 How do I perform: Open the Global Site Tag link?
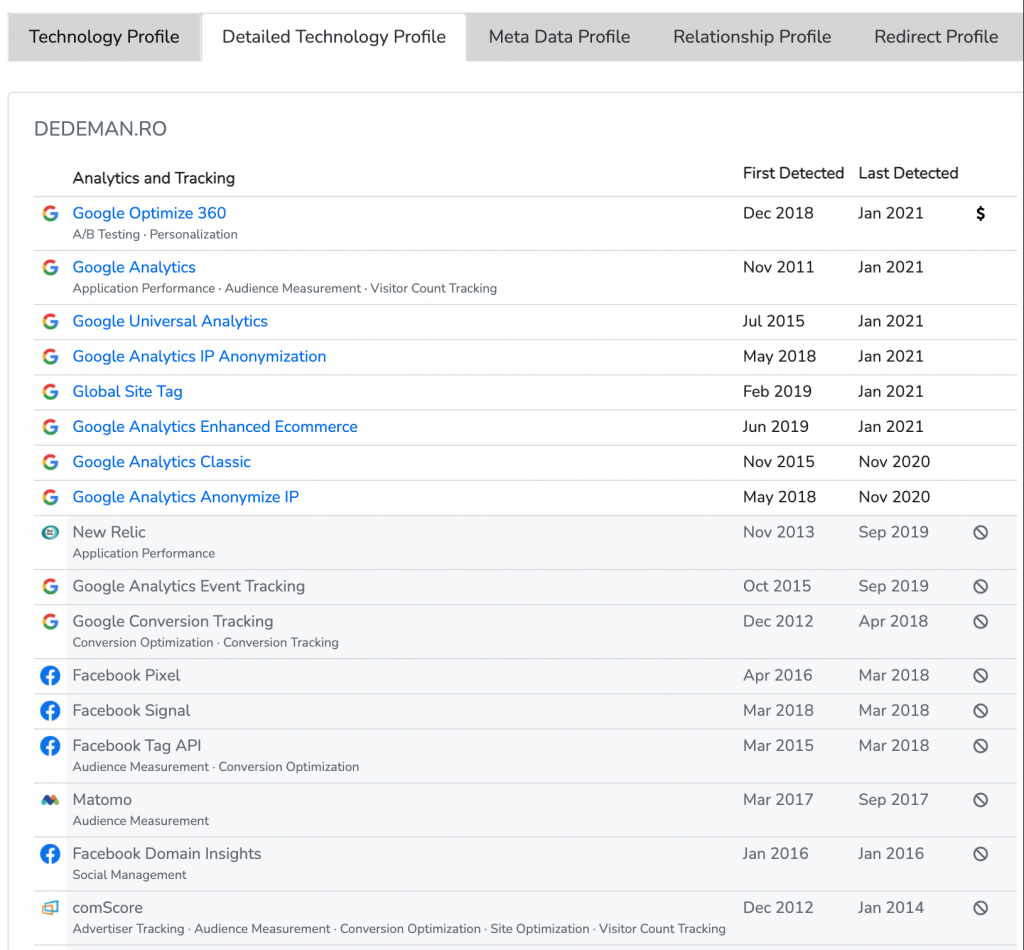(x=127, y=392)
